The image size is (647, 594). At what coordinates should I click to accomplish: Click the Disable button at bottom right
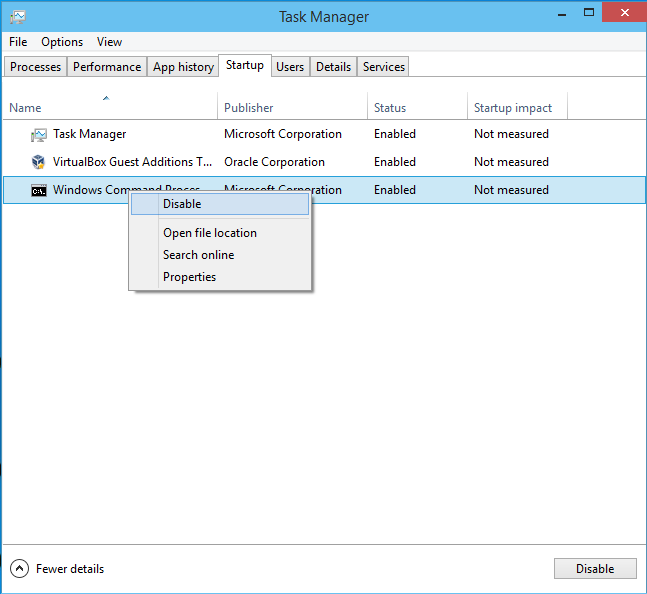click(x=595, y=568)
